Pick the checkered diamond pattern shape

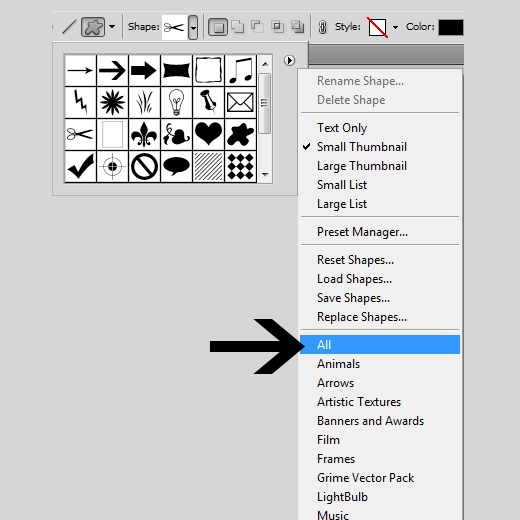(240, 166)
